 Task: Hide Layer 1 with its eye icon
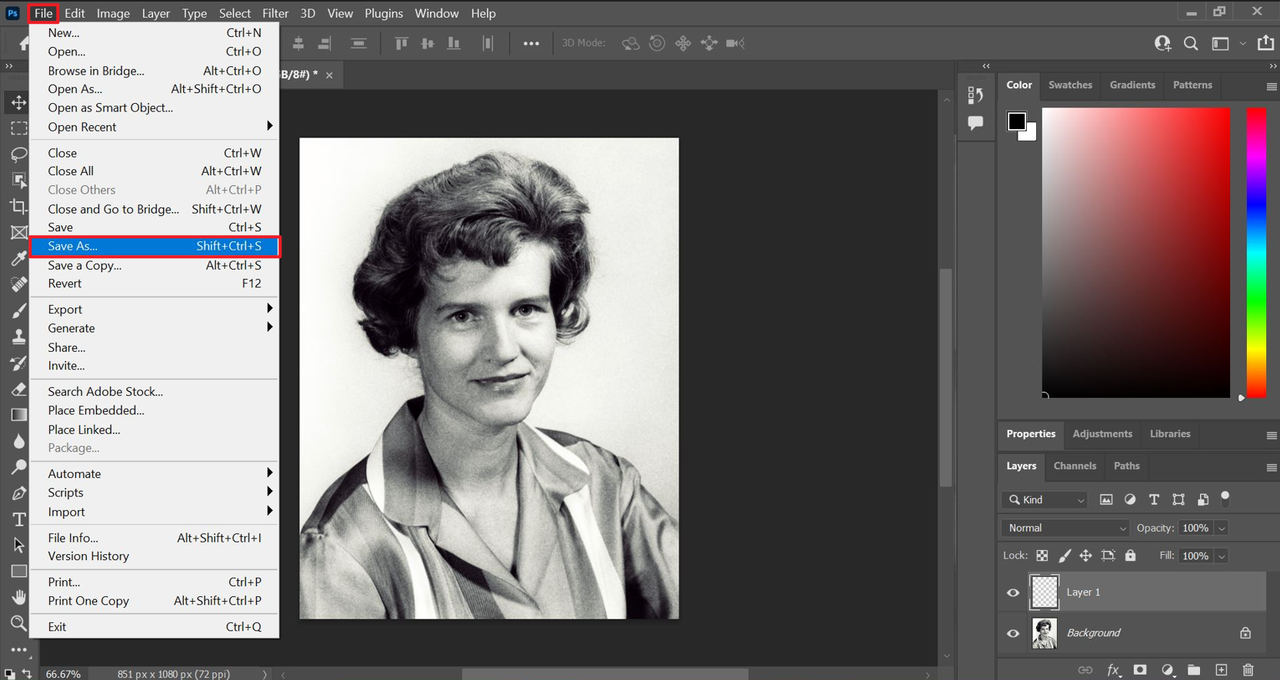(1013, 593)
